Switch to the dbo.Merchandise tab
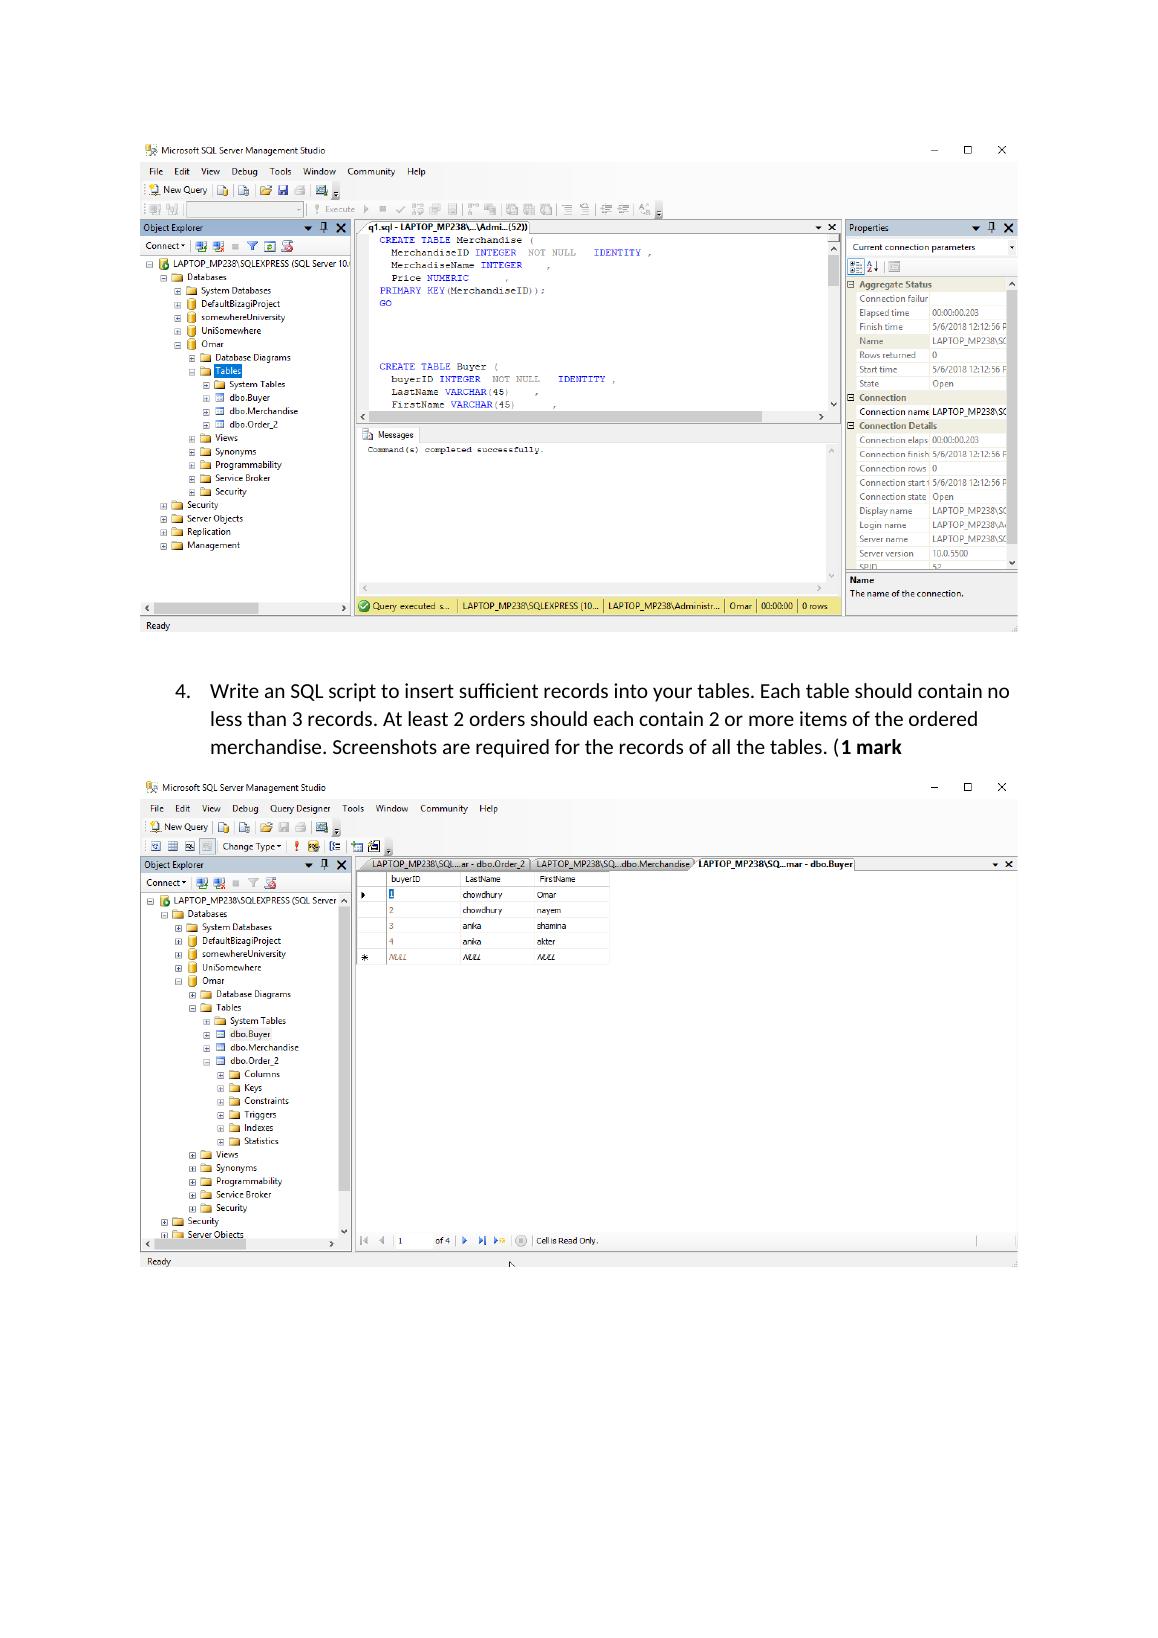This screenshot has width=1158, height=1638. click(612, 864)
